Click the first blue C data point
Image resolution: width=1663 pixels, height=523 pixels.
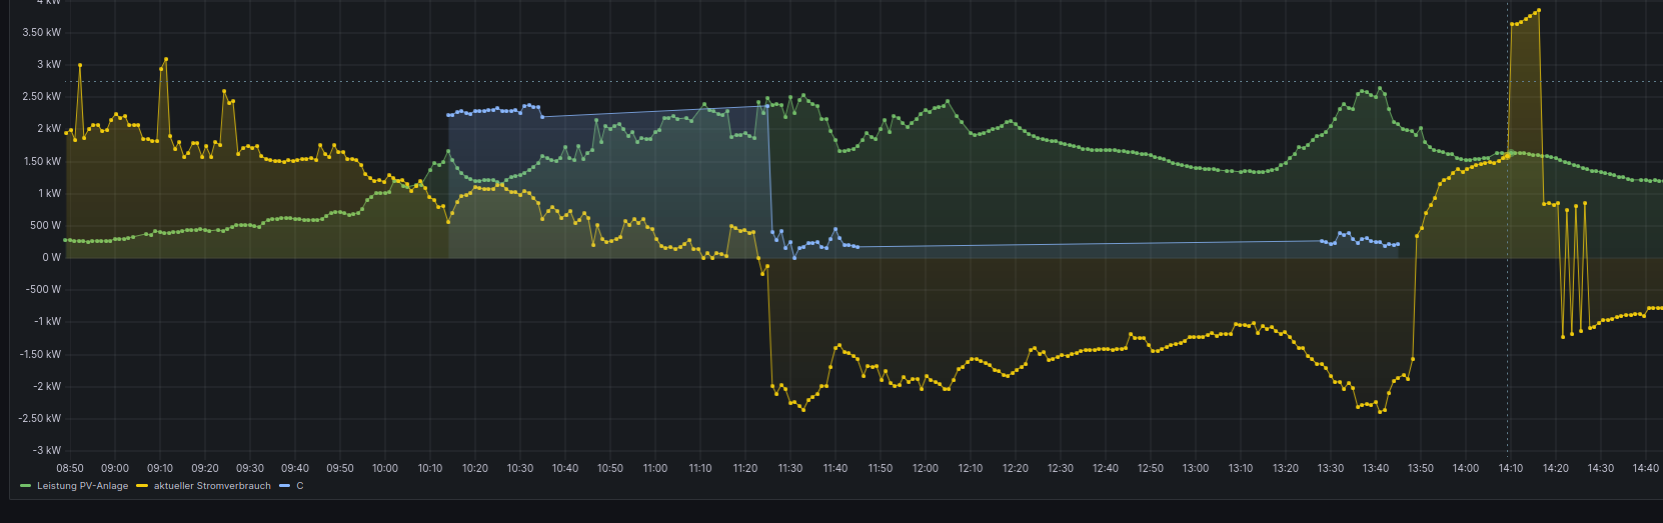pyautogui.click(x=448, y=115)
